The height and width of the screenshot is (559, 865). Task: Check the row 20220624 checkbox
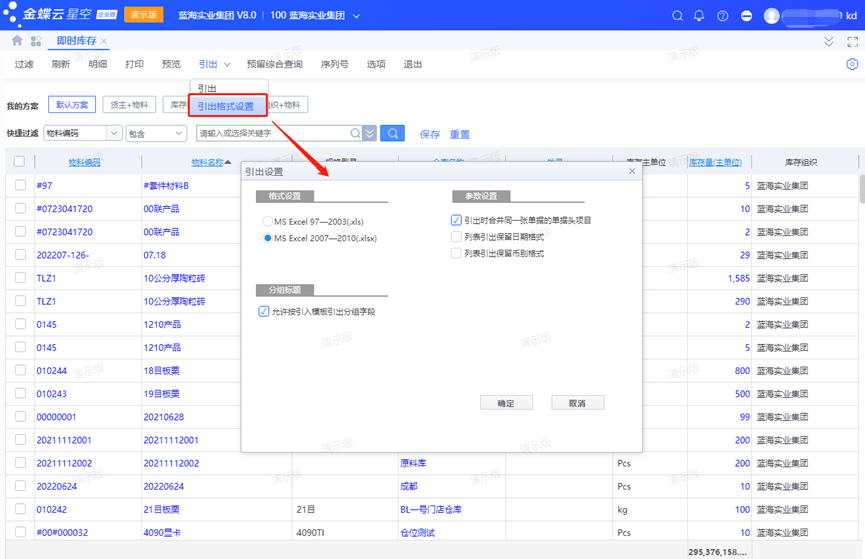tap(20, 486)
